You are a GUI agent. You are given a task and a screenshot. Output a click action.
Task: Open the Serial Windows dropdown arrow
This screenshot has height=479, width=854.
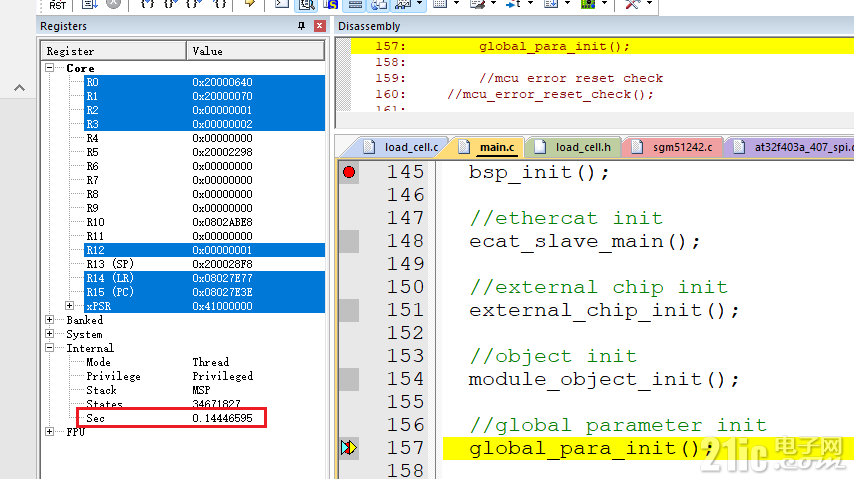click(x=493, y=3)
